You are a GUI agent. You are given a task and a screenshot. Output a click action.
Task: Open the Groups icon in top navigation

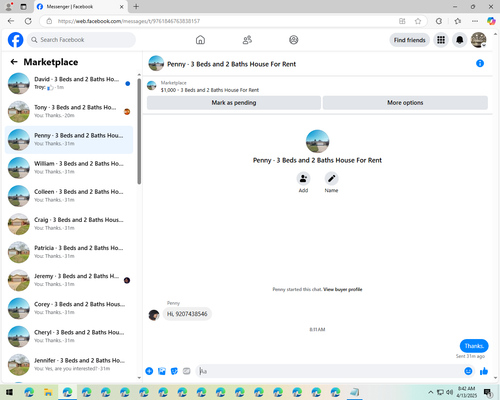(x=294, y=40)
